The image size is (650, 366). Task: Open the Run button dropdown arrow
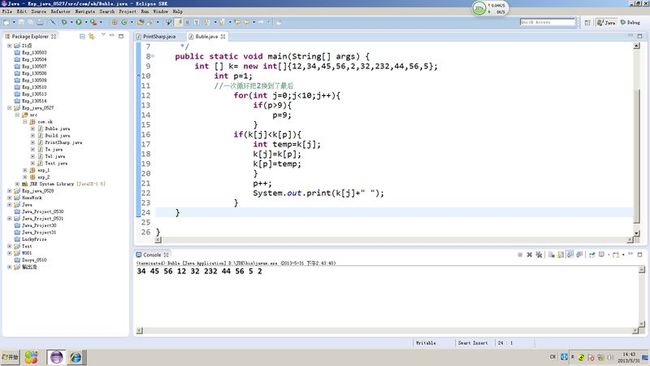pyautogui.click(x=86, y=22)
